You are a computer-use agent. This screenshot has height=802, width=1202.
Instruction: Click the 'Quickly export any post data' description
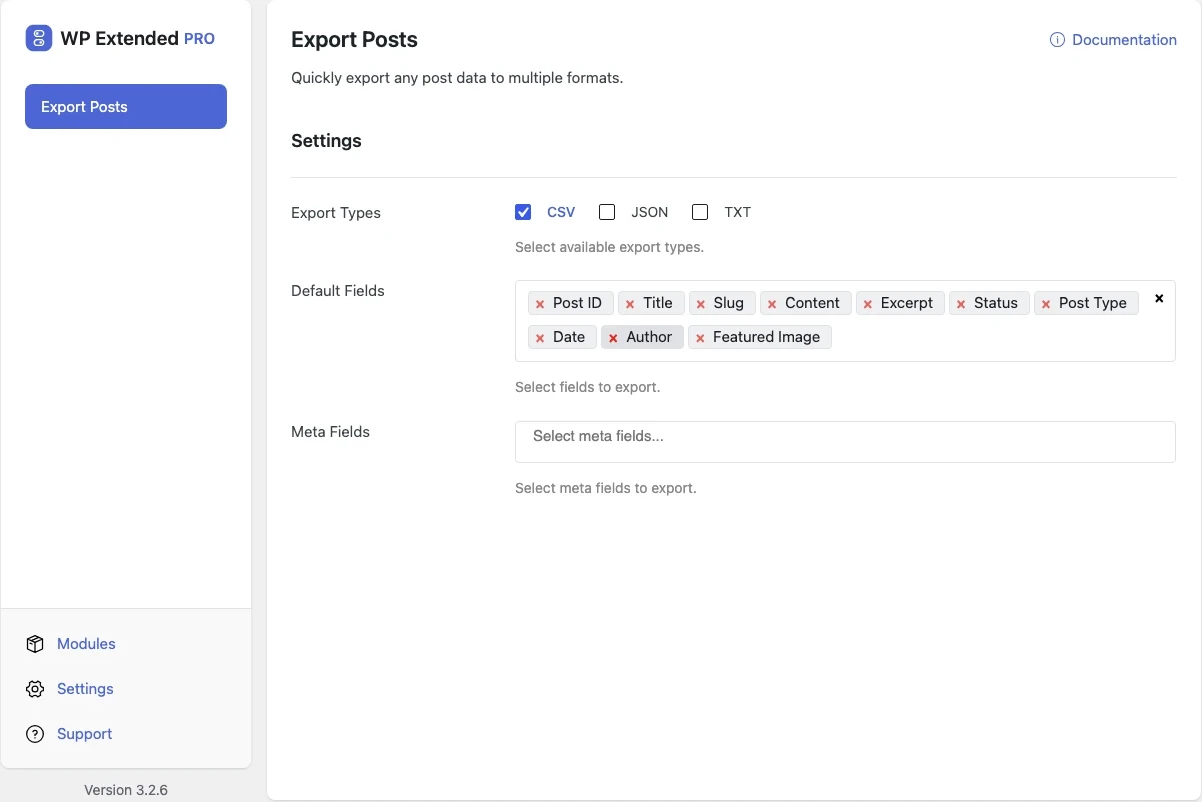(457, 78)
